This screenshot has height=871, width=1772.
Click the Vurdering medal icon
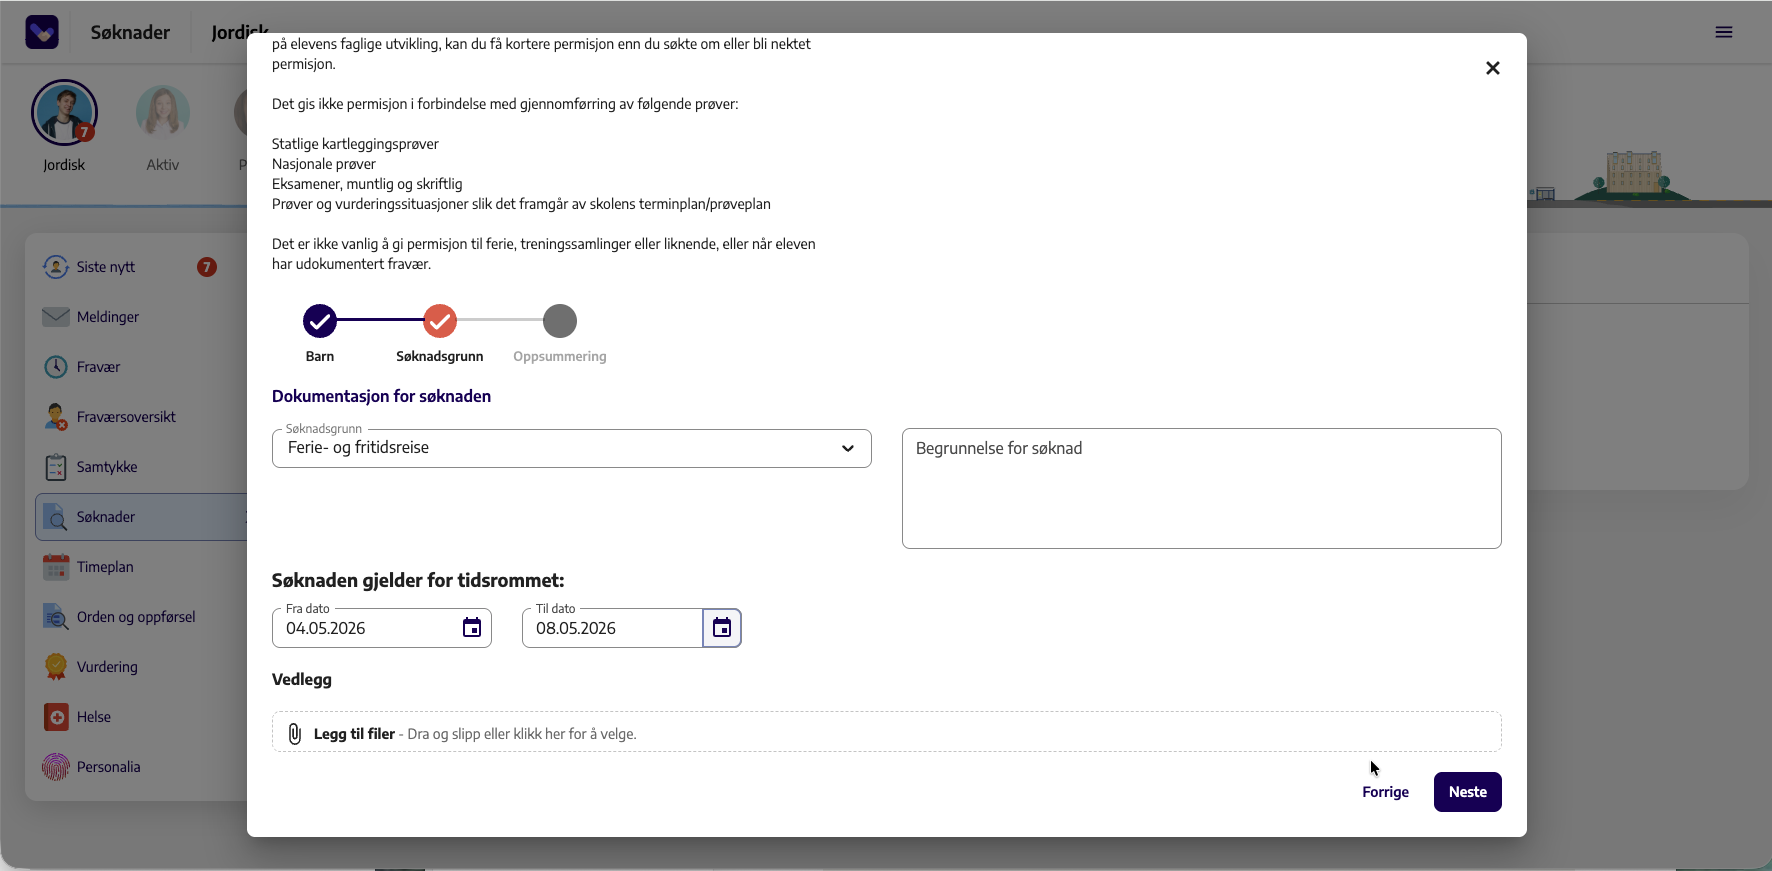(x=56, y=667)
